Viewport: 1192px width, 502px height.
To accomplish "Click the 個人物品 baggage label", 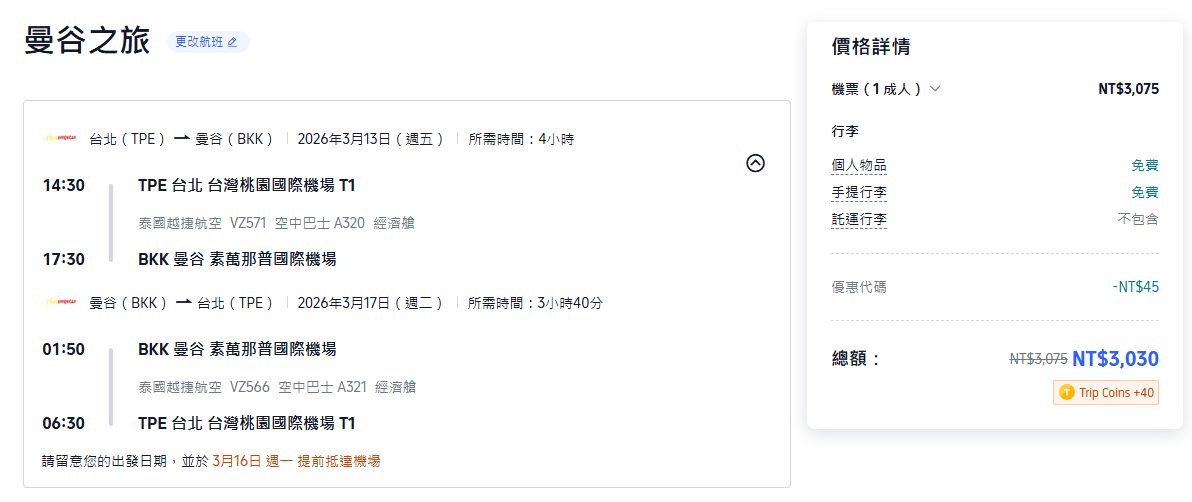I will (x=858, y=165).
